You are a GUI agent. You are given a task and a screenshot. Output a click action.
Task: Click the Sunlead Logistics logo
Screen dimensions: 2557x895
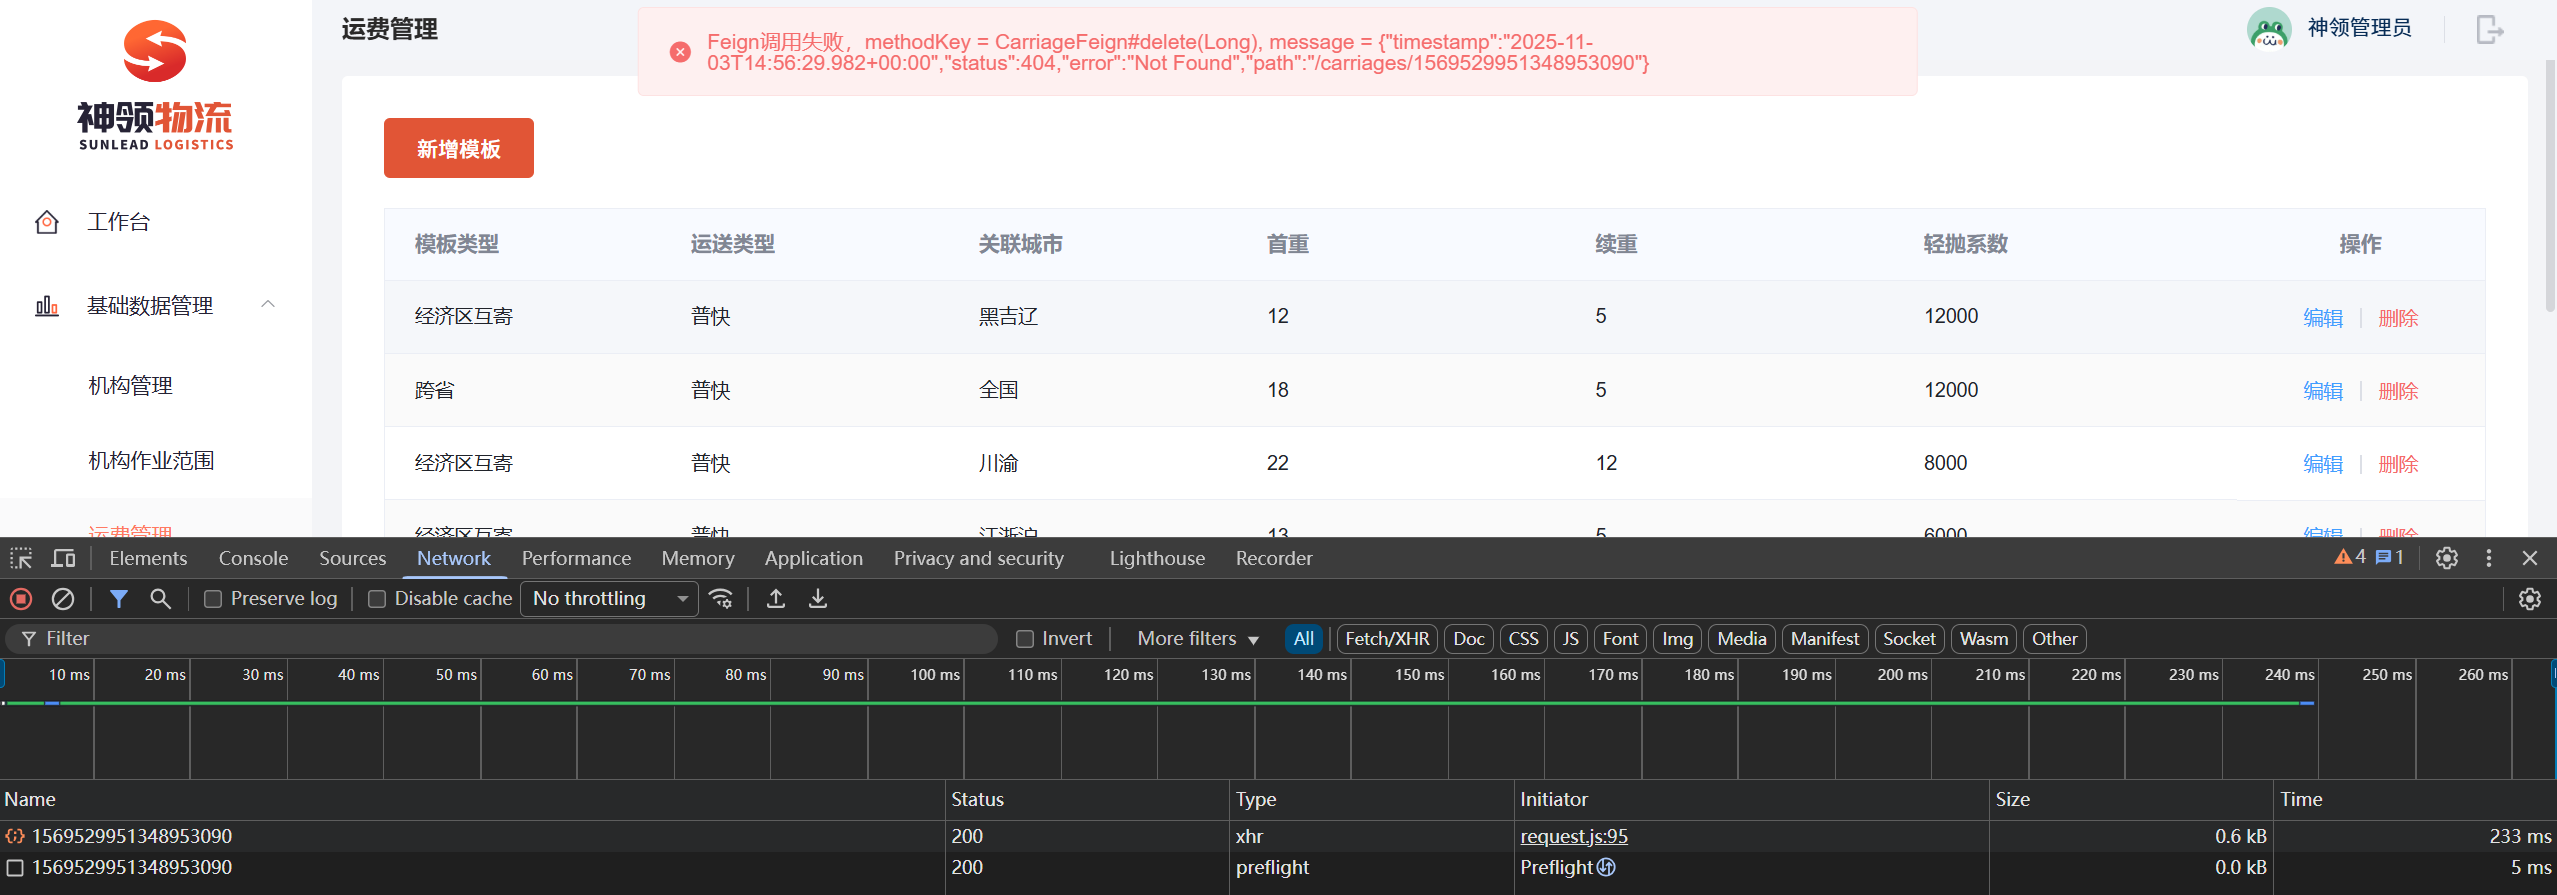point(155,85)
